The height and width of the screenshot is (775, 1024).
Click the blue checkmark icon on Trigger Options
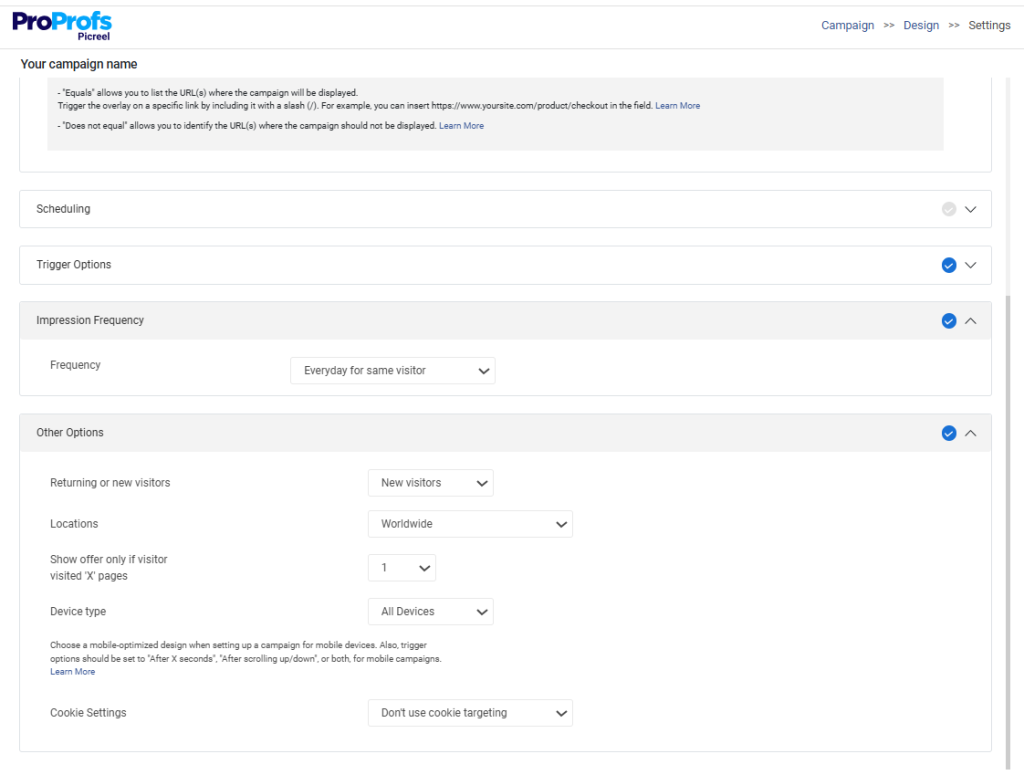tap(948, 265)
